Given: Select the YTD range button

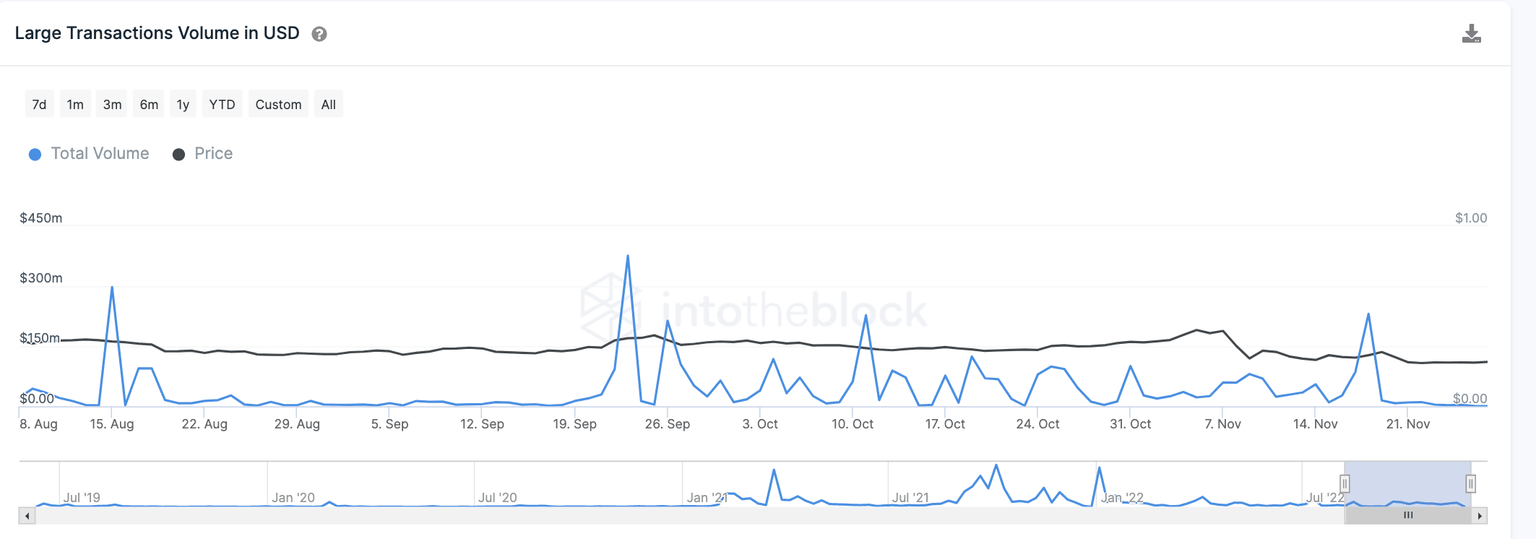Looking at the screenshot, I should pos(222,104).
